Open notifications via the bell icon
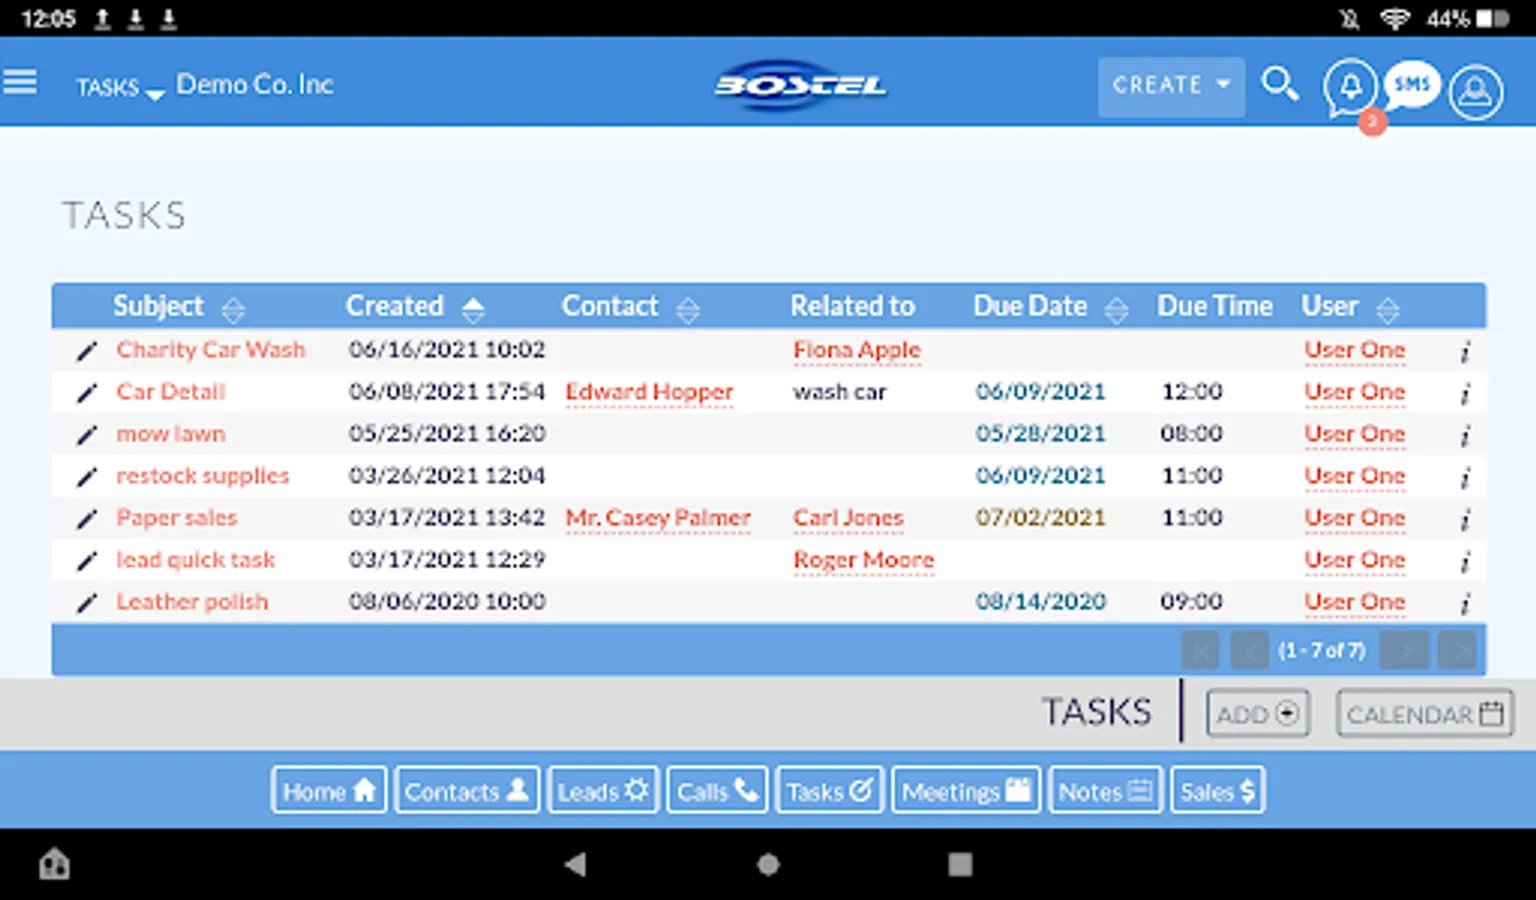The height and width of the screenshot is (900, 1536). tap(1349, 87)
